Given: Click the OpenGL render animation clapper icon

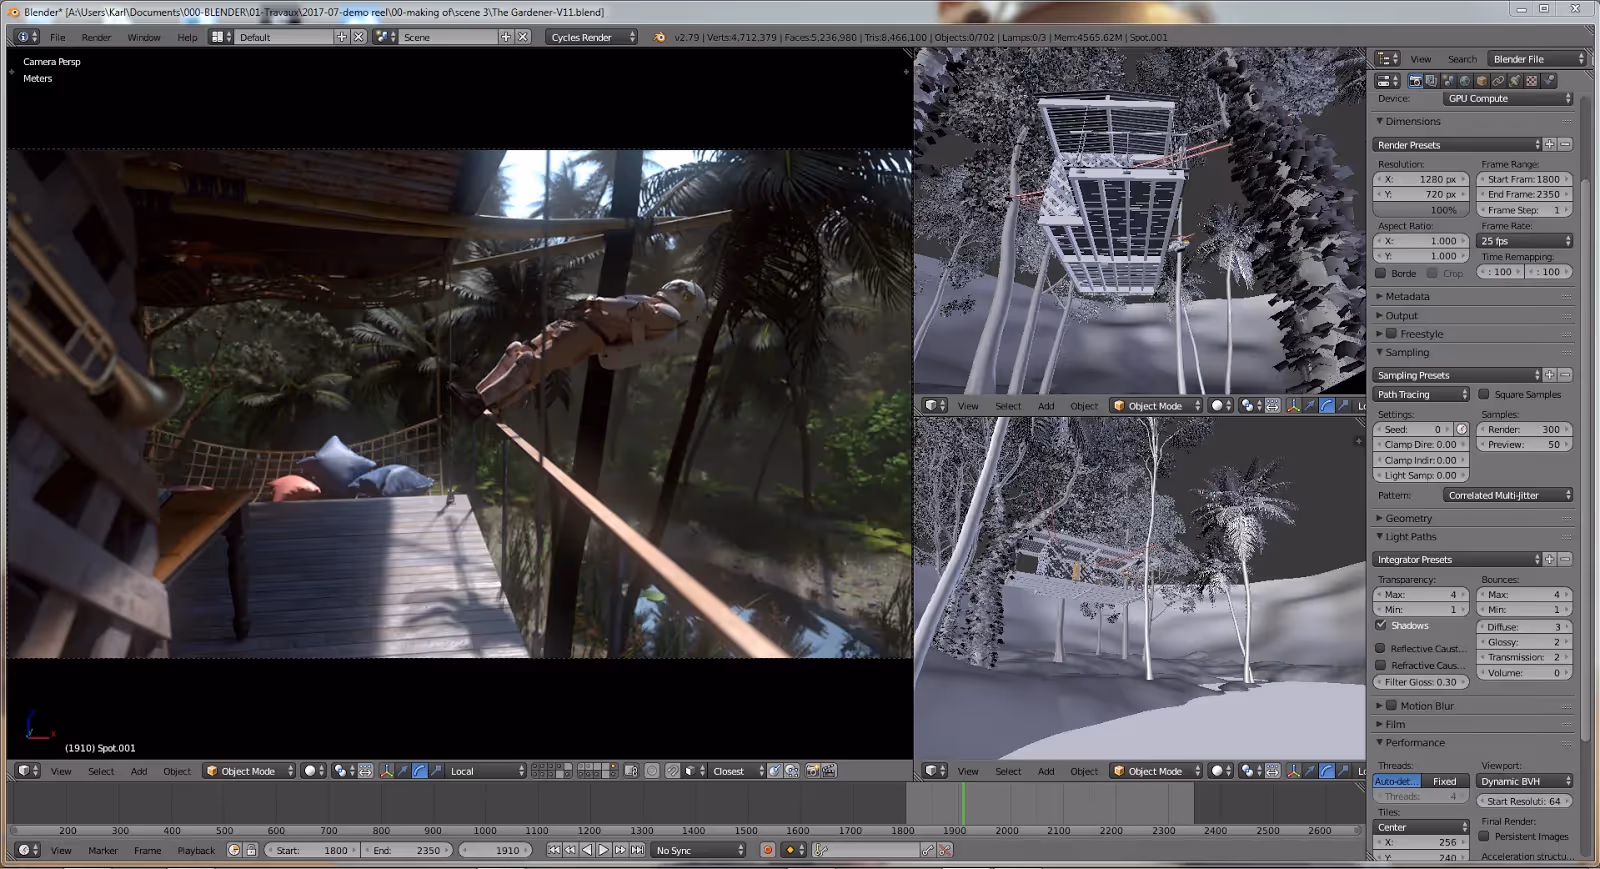Looking at the screenshot, I should pos(829,771).
